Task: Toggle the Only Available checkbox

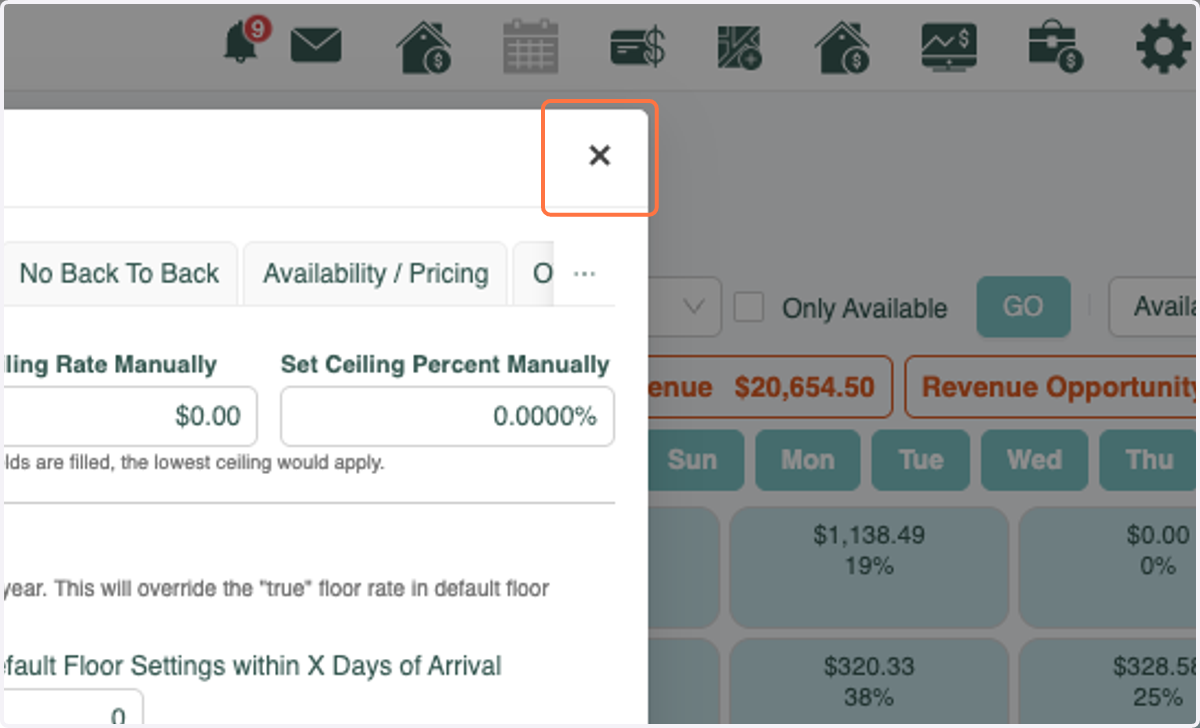Action: point(749,307)
